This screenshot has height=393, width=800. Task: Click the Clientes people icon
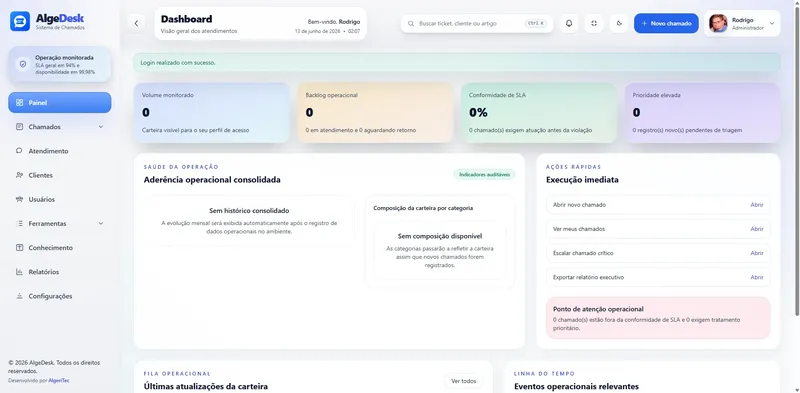point(19,175)
